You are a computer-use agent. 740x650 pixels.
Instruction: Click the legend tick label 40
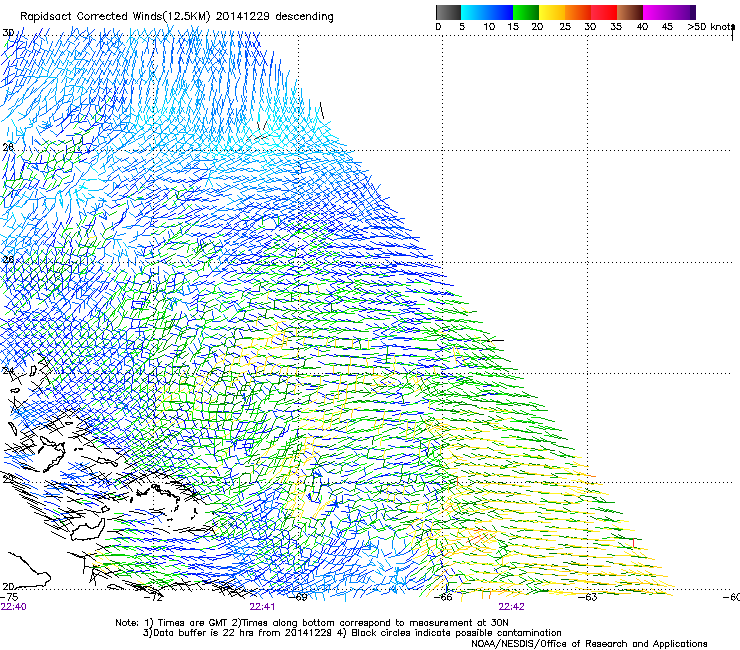tap(642, 27)
